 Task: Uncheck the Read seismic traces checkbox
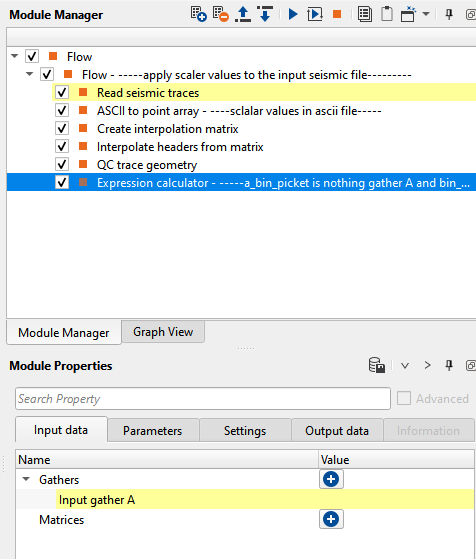pos(62,92)
